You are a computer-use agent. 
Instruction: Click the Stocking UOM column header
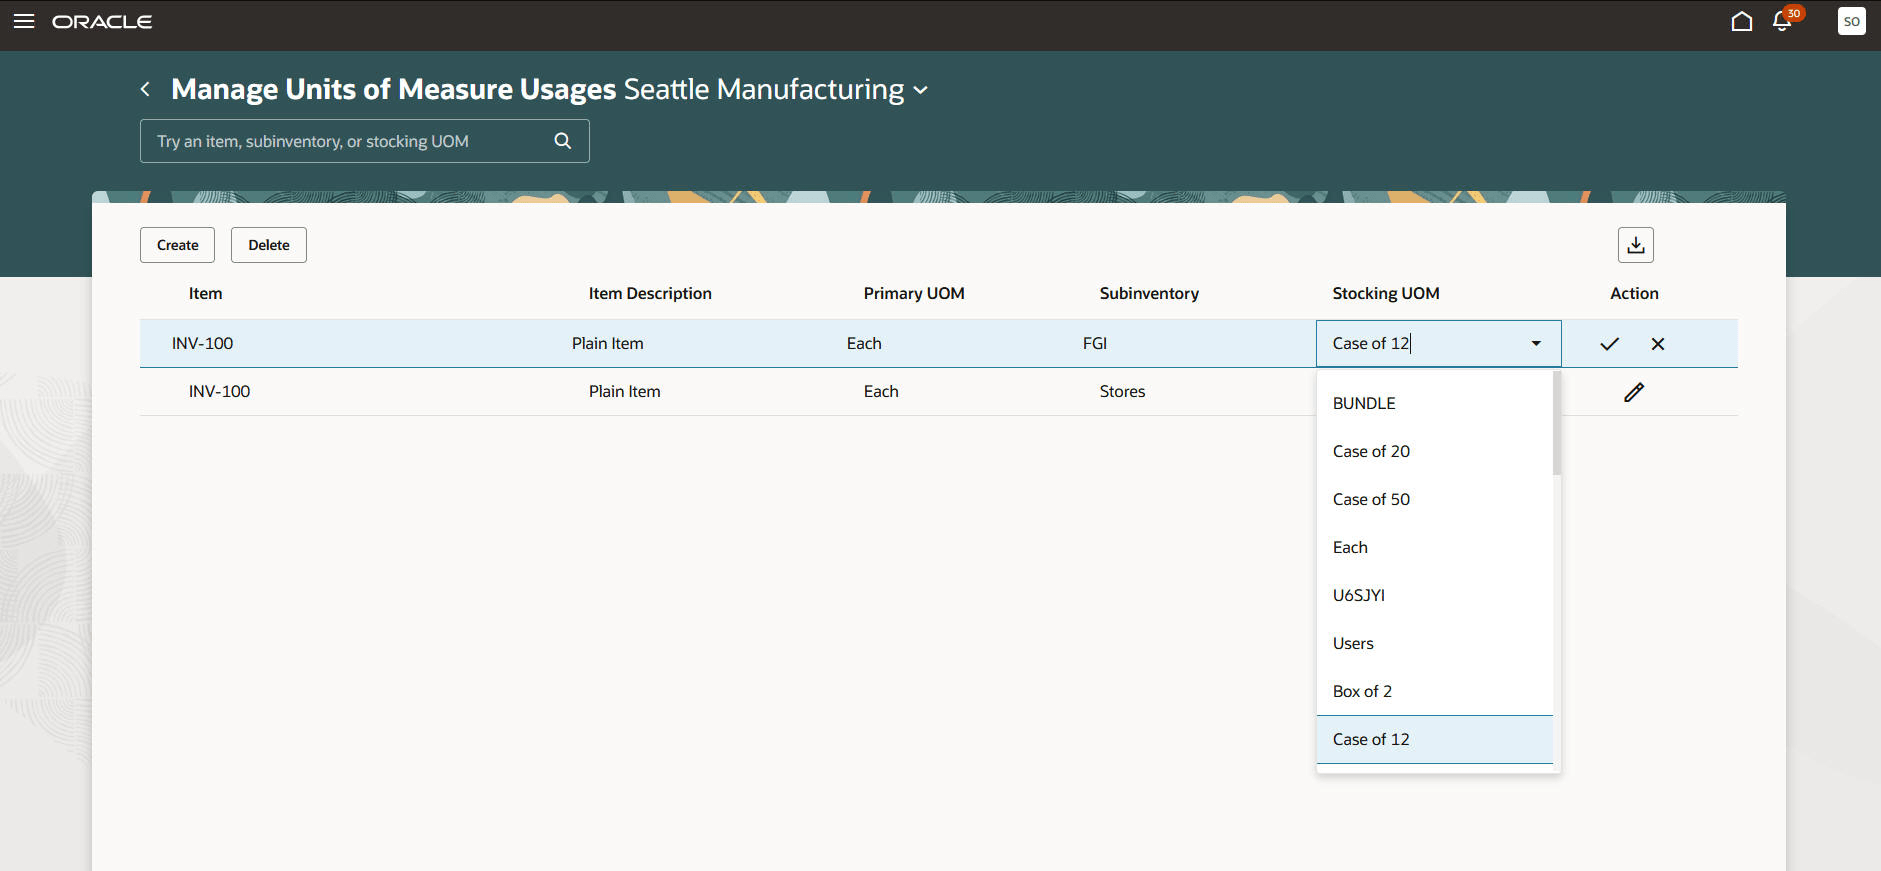(x=1386, y=294)
